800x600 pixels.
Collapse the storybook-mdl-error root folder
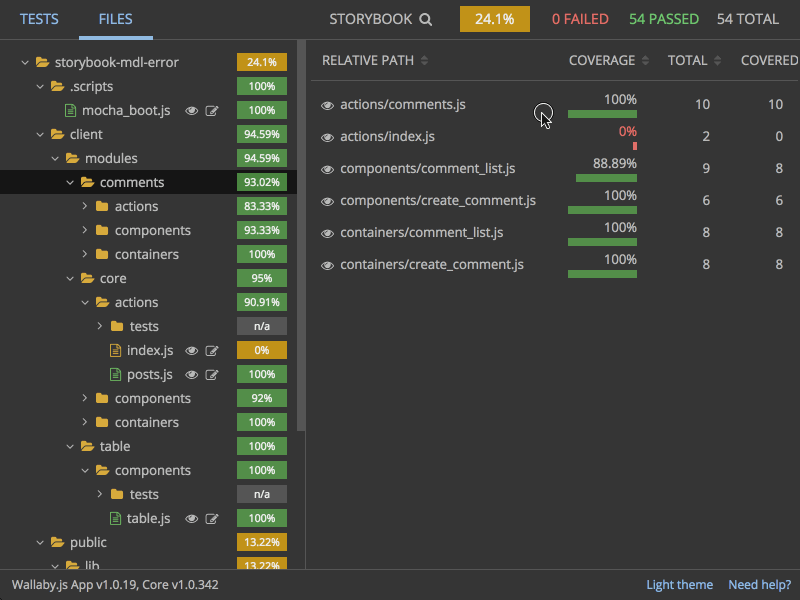(x=25, y=62)
